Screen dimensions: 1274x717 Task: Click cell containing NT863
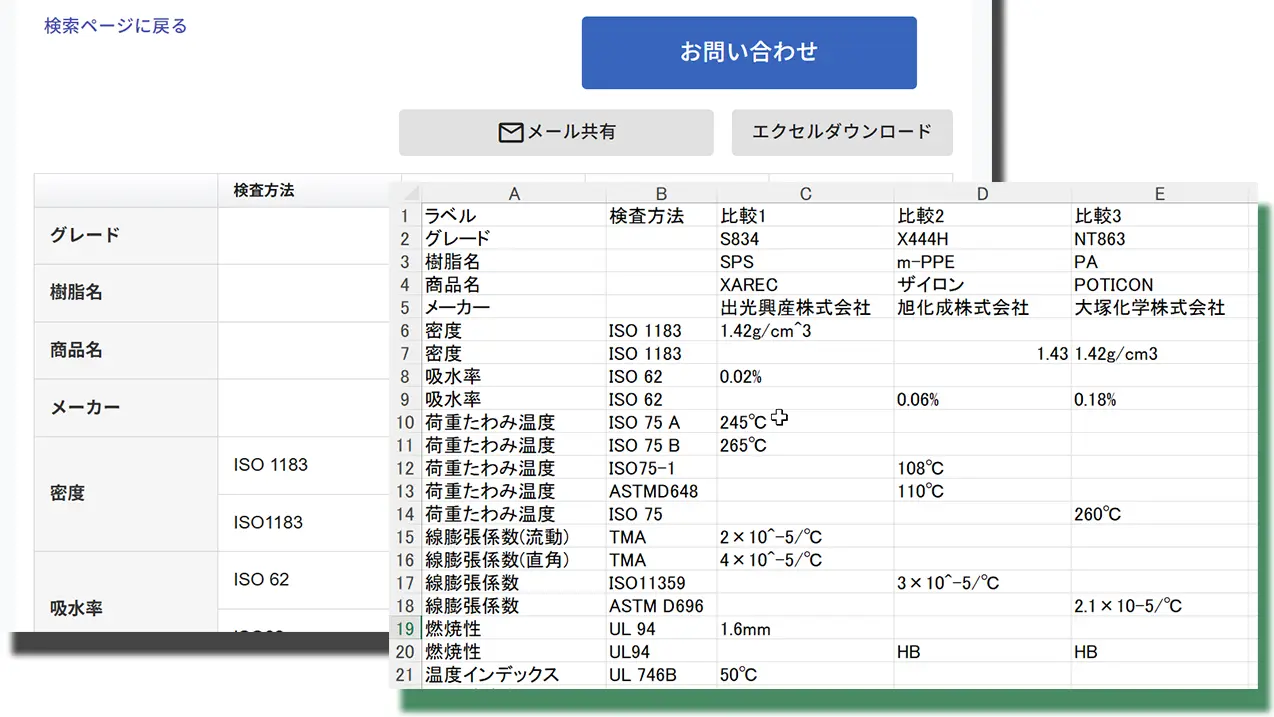[x=1159, y=239]
